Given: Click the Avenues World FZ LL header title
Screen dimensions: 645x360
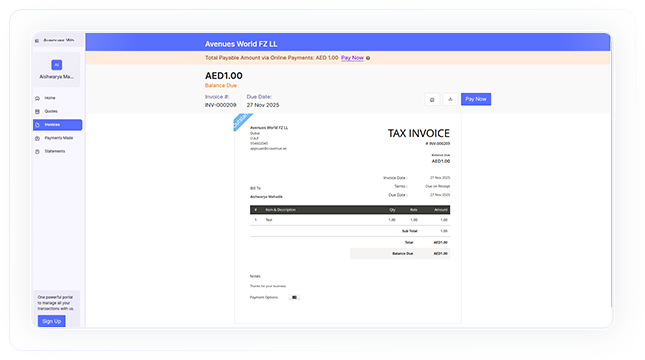Looking at the screenshot, I should 241,44.
